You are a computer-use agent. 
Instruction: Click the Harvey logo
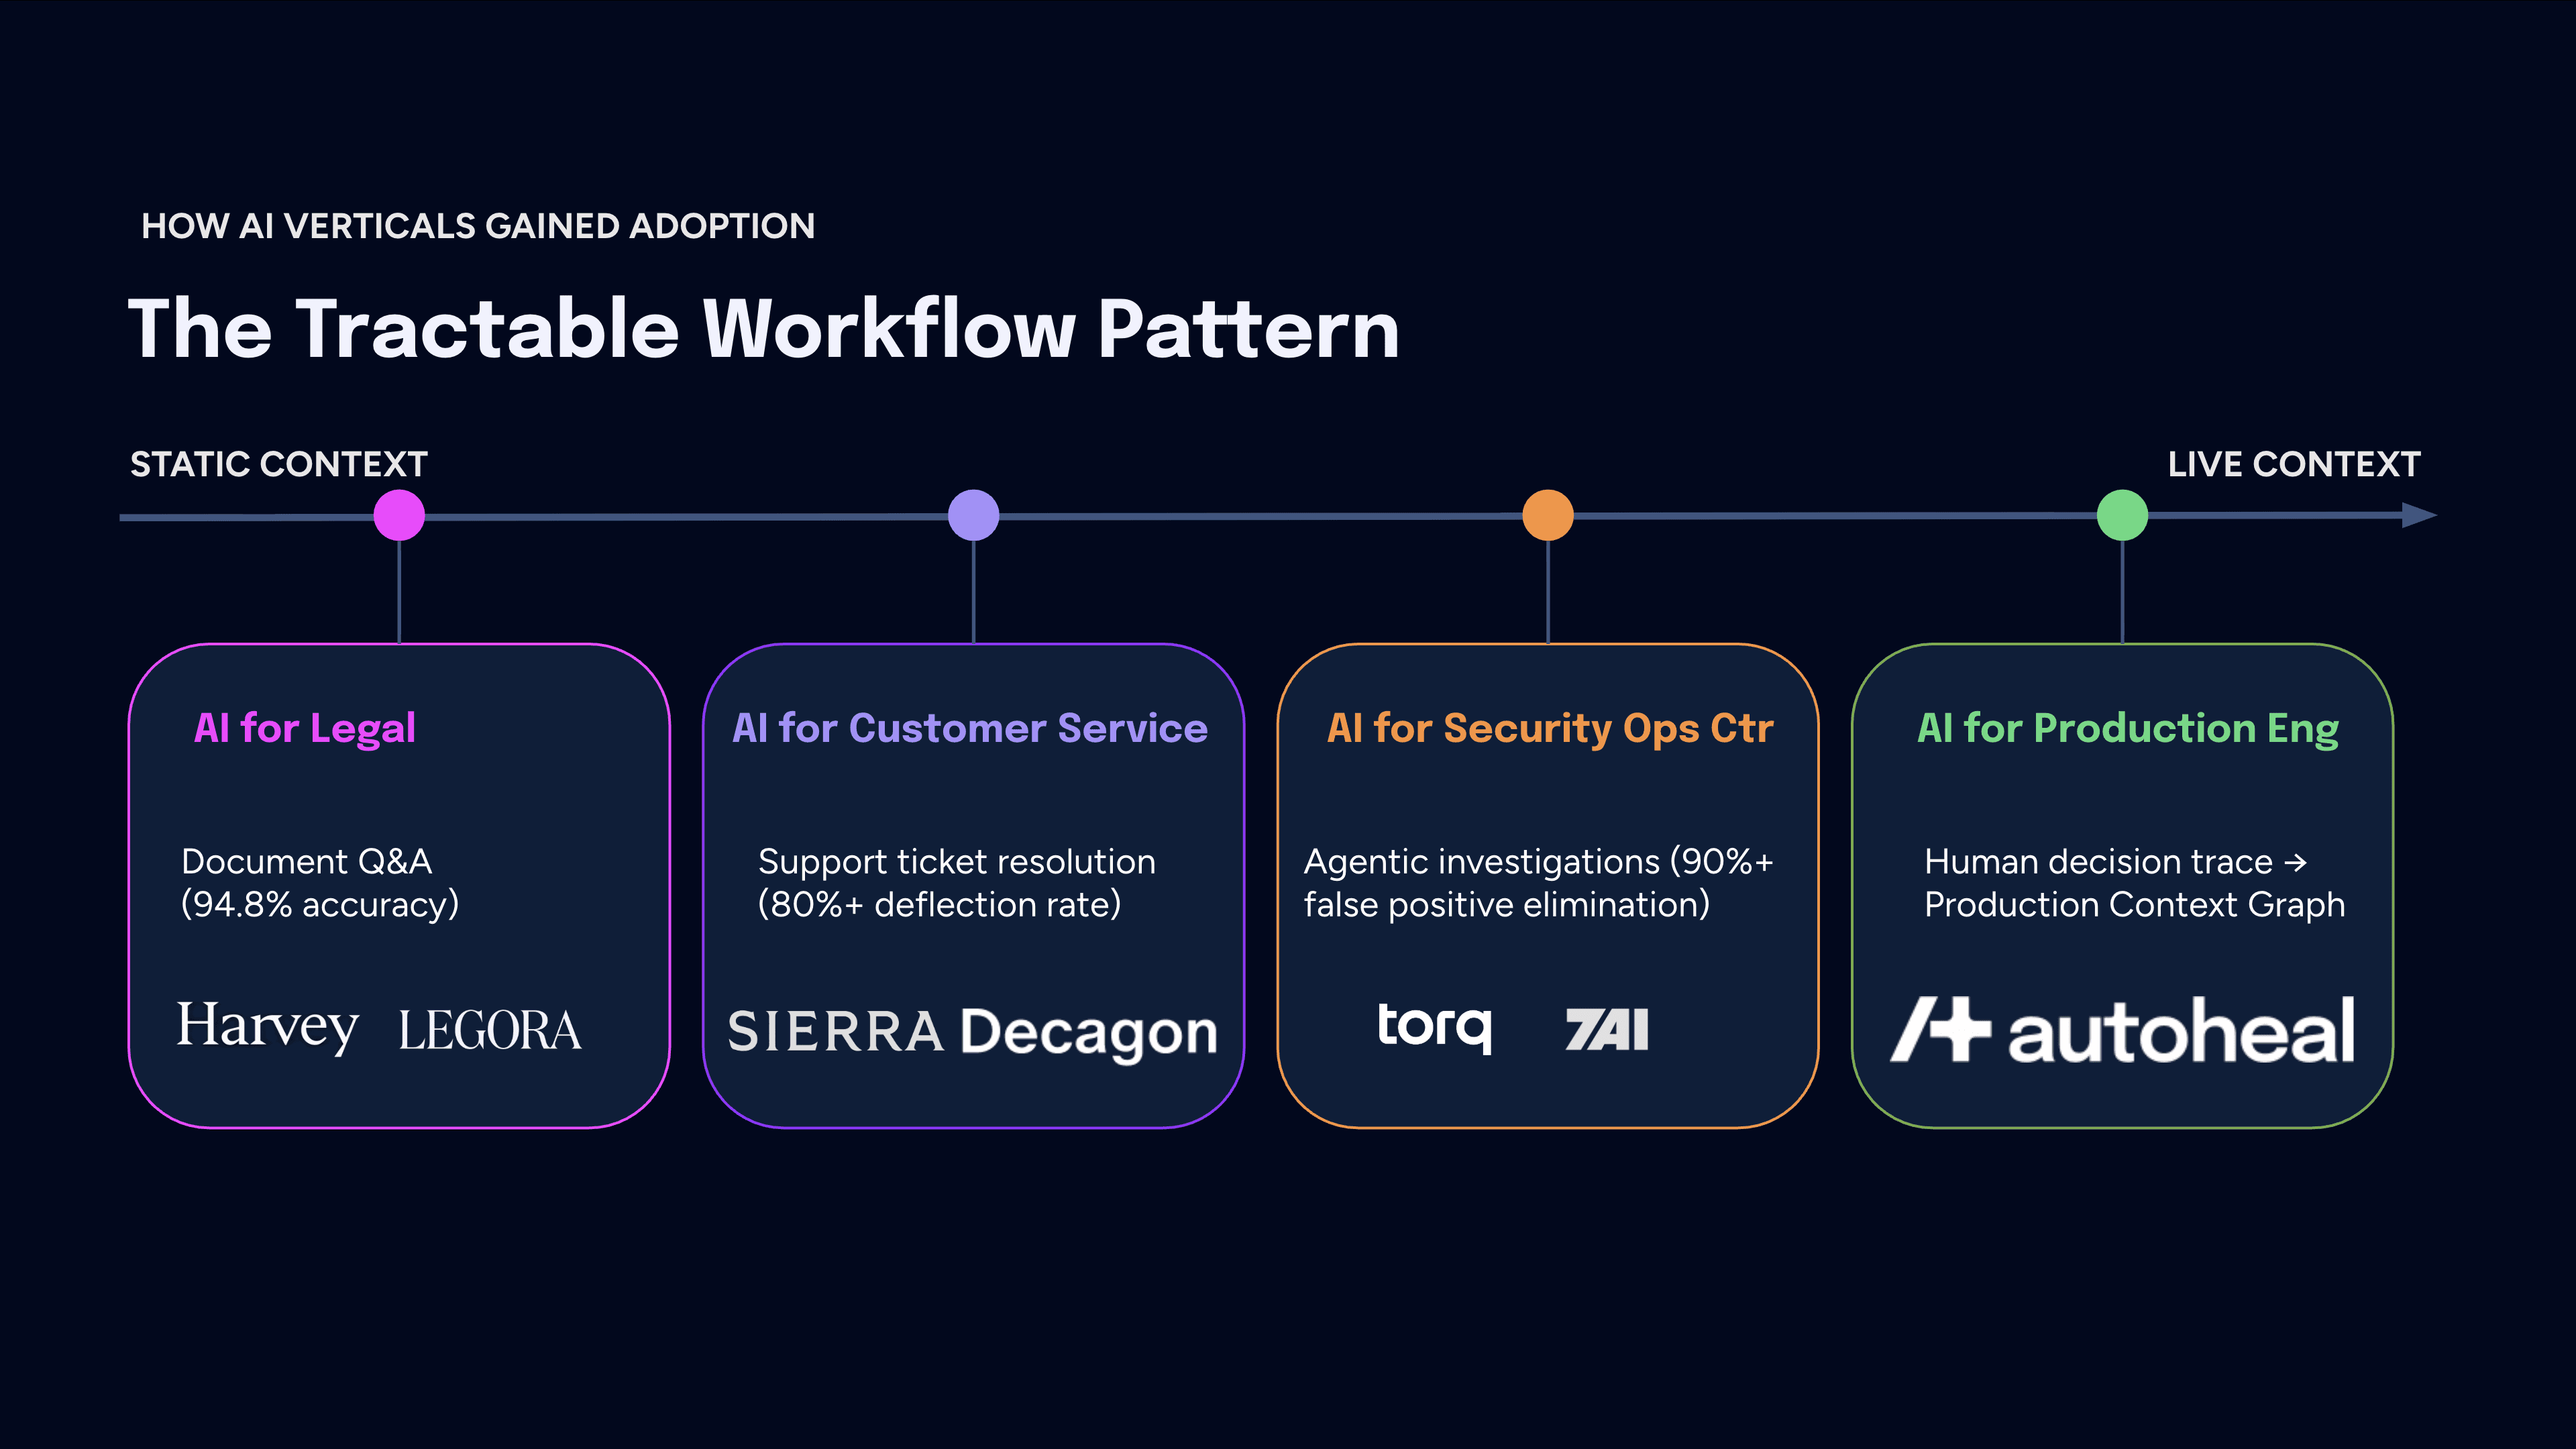267,1027
